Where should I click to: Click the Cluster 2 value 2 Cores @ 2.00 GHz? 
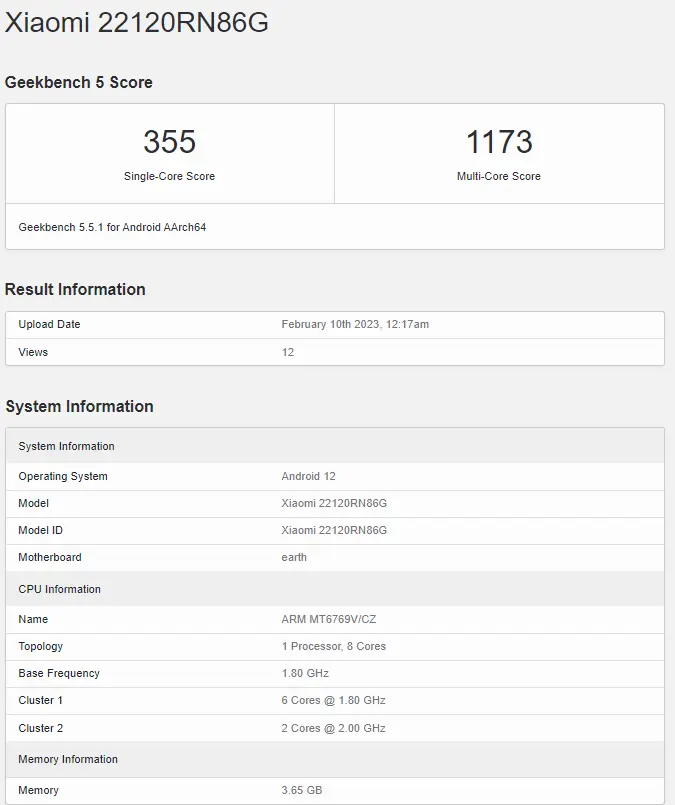[333, 728]
